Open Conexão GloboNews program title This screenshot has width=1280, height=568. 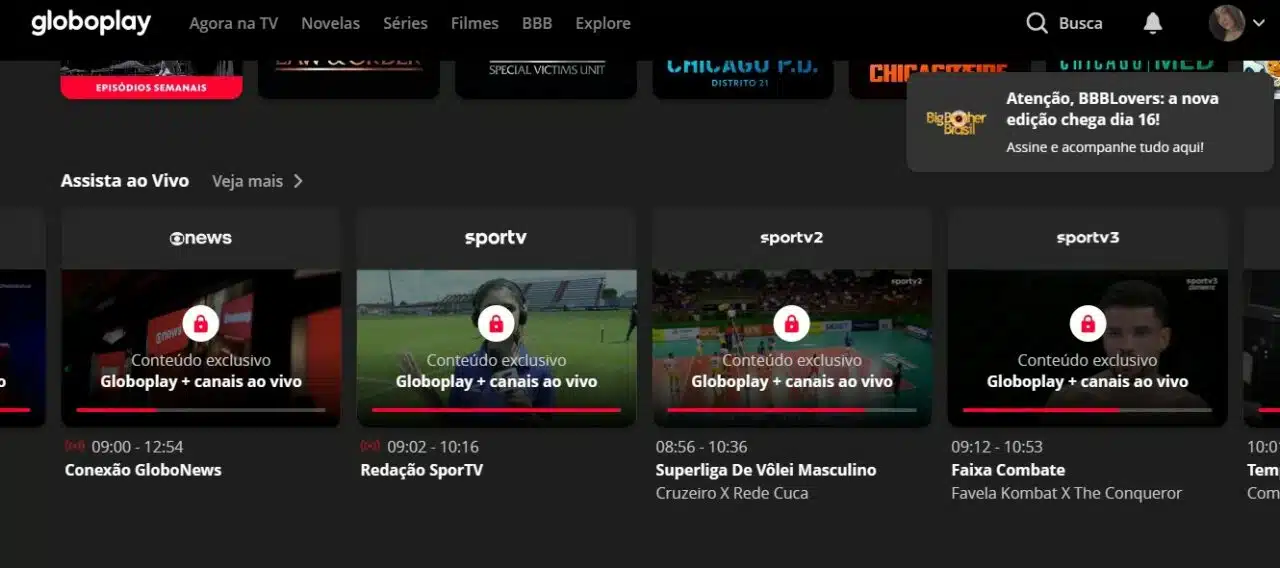143,470
